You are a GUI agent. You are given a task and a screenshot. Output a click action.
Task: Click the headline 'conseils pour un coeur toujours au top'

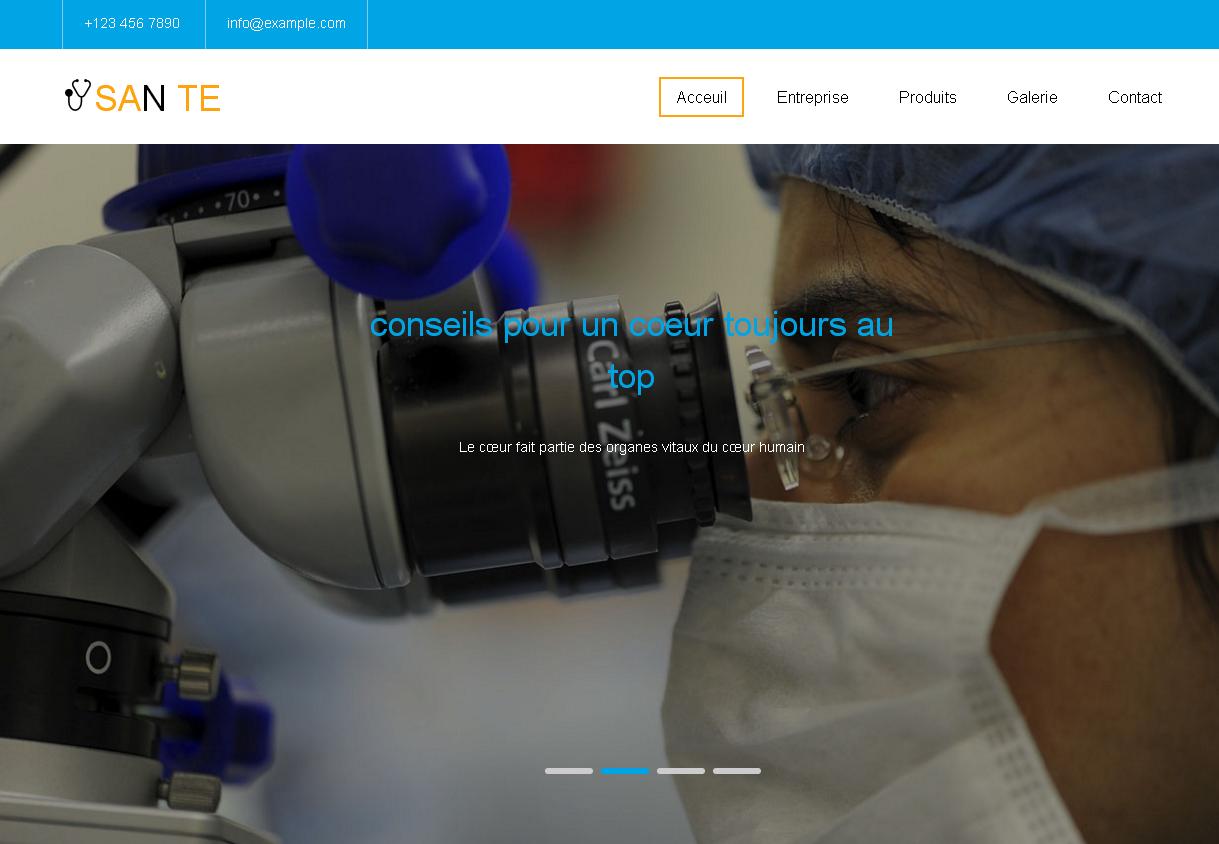tap(632, 351)
